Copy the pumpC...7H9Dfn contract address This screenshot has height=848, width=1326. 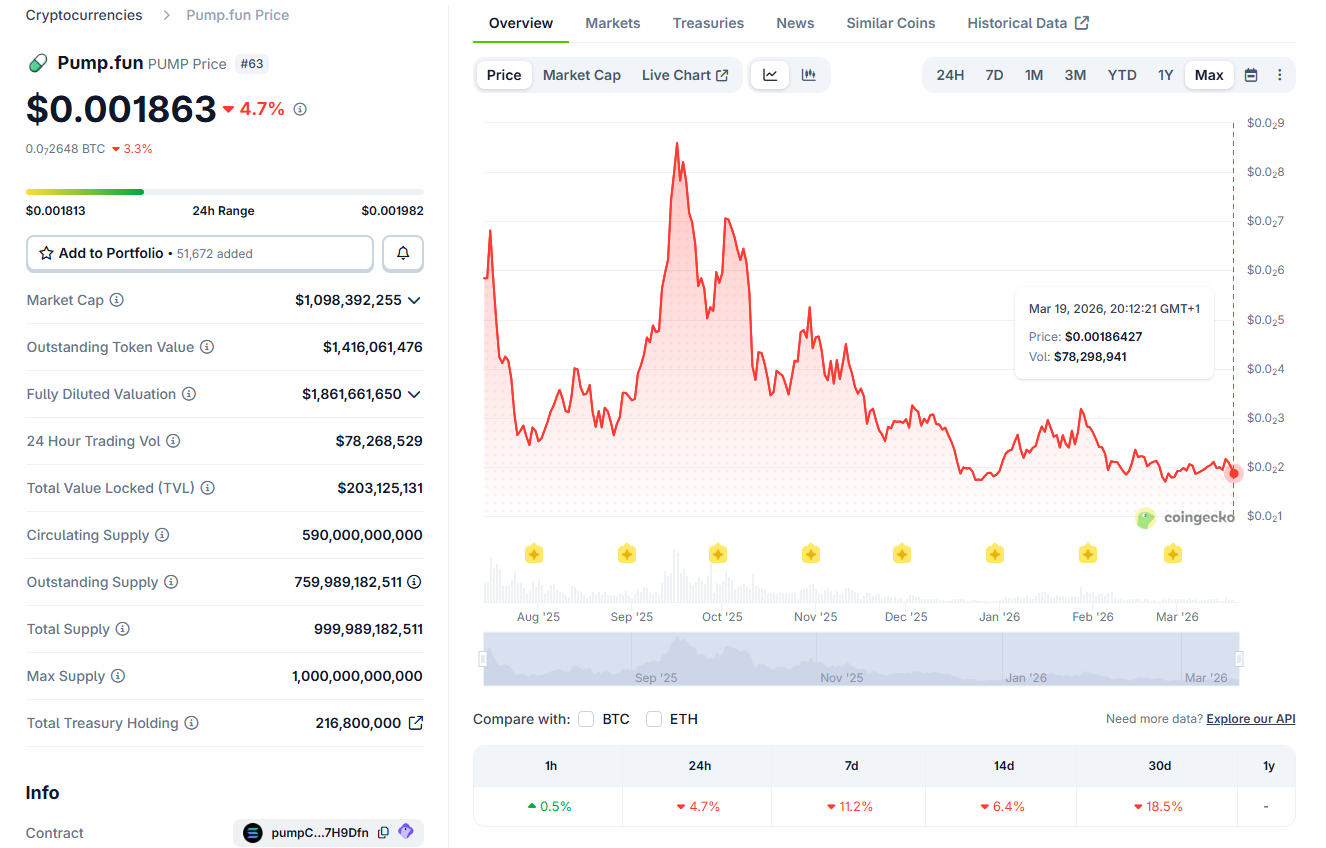click(383, 832)
